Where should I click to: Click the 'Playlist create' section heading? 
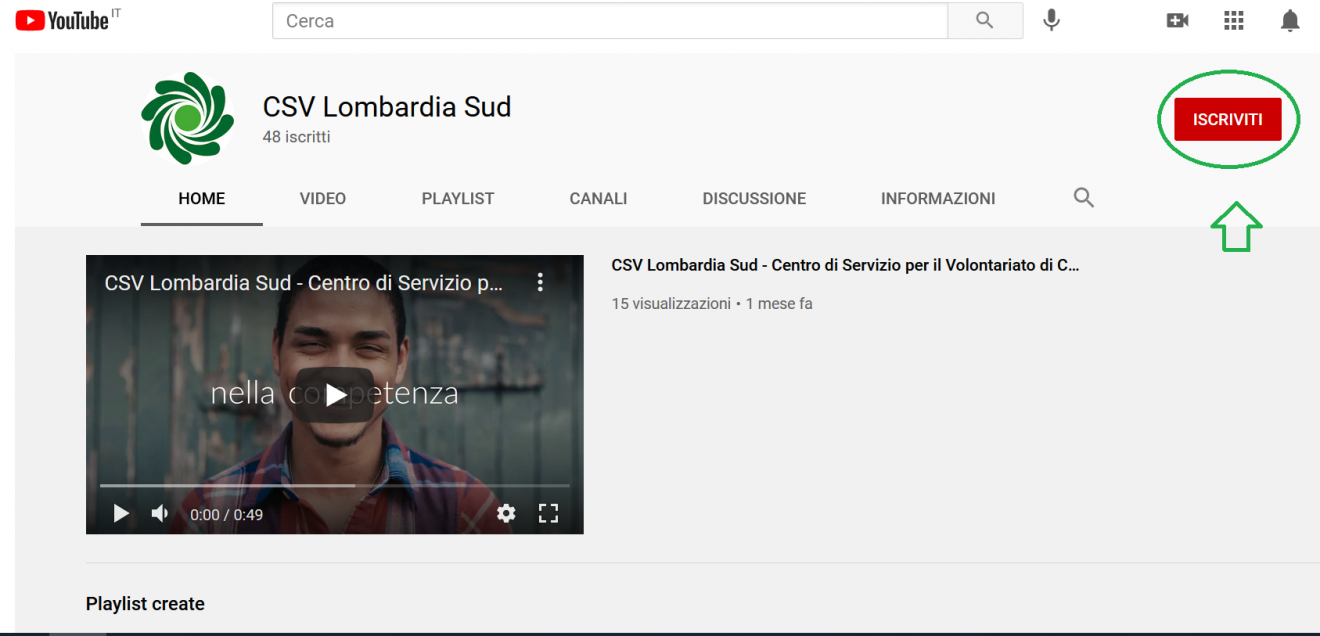click(145, 604)
